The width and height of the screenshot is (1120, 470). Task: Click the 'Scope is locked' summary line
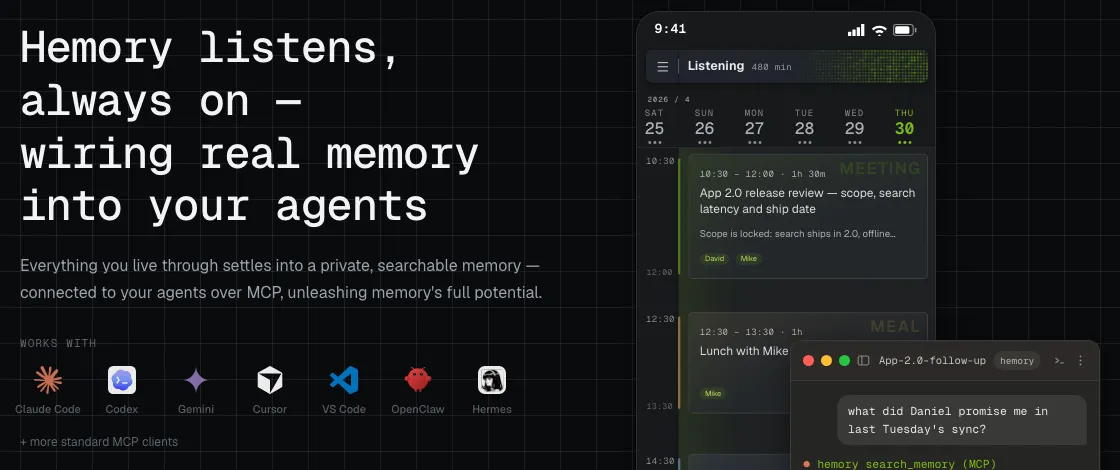(x=798, y=234)
